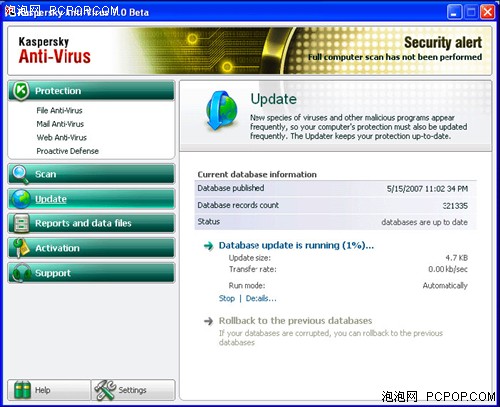Click the Activation key icon
This screenshot has width=500, height=407.
pyautogui.click(x=21, y=248)
